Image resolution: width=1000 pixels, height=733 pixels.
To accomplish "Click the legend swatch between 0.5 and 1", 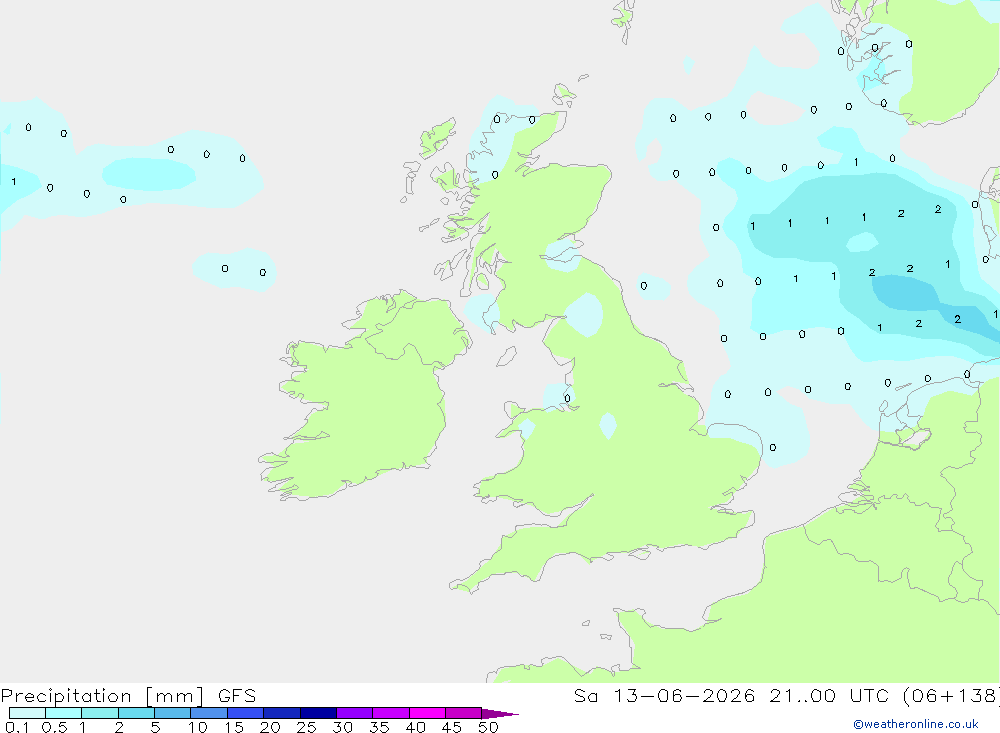I will coord(64,713).
